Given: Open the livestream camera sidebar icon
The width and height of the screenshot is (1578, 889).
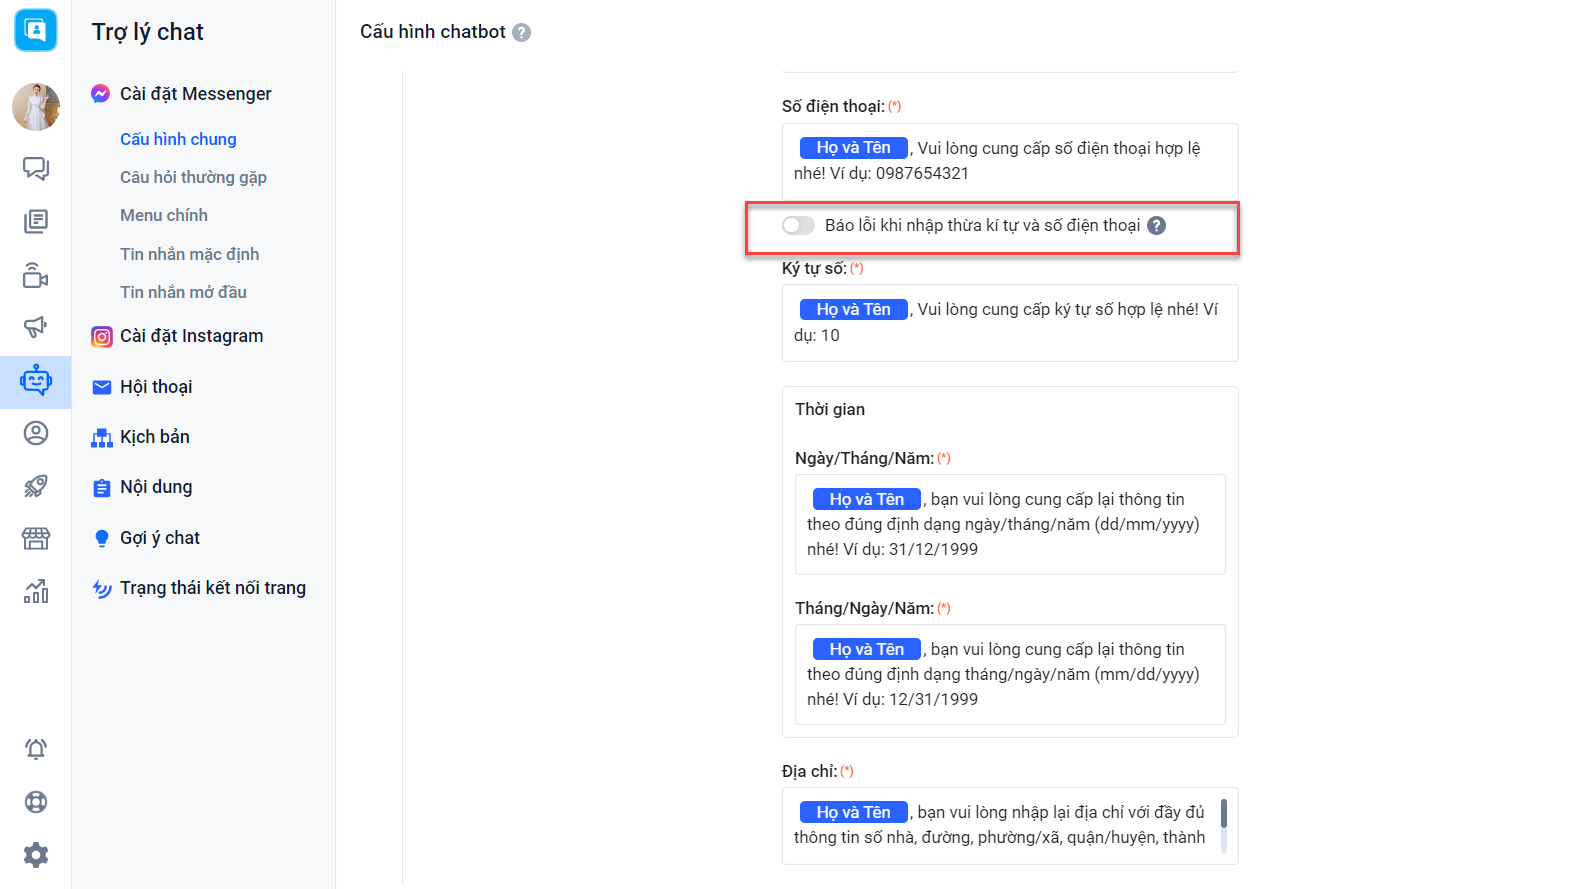Looking at the screenshot, I should coord(36,274).
